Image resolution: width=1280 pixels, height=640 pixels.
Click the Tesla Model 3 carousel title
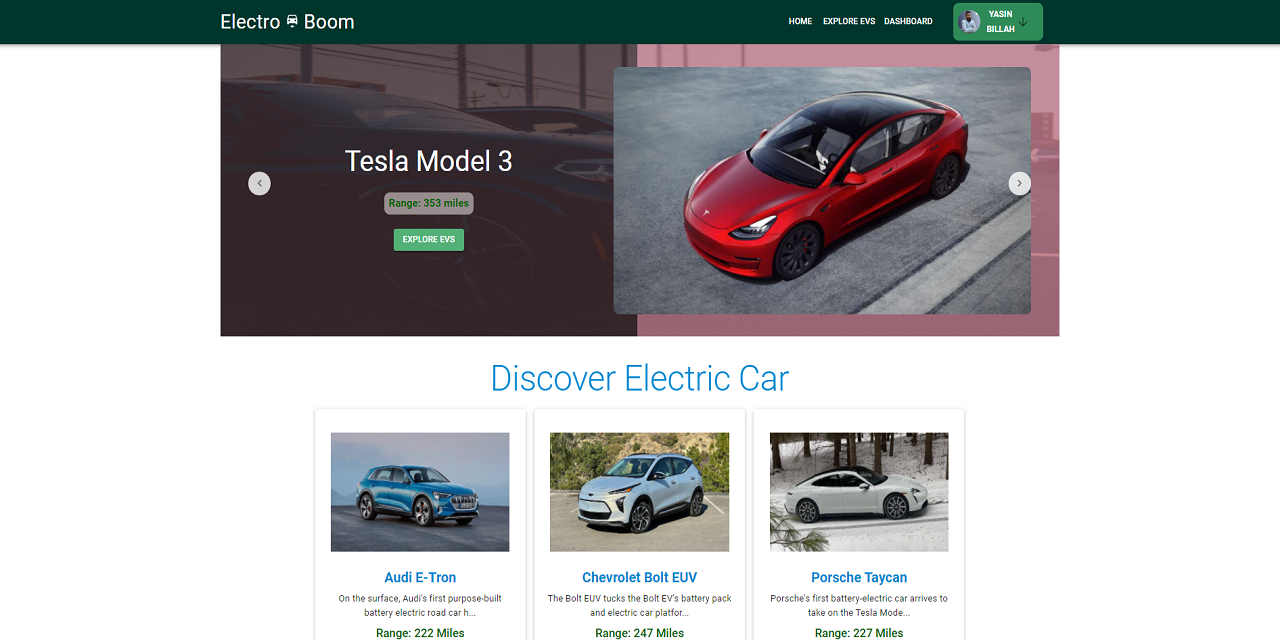click(428, 160)
